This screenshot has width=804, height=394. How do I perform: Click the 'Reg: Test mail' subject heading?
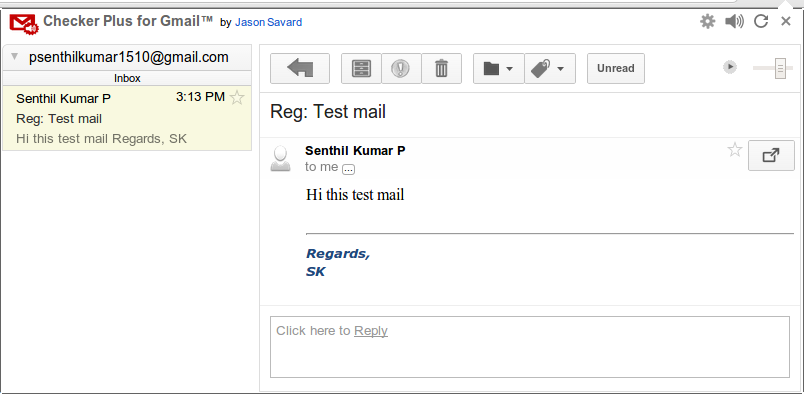(x=328, y=112)
